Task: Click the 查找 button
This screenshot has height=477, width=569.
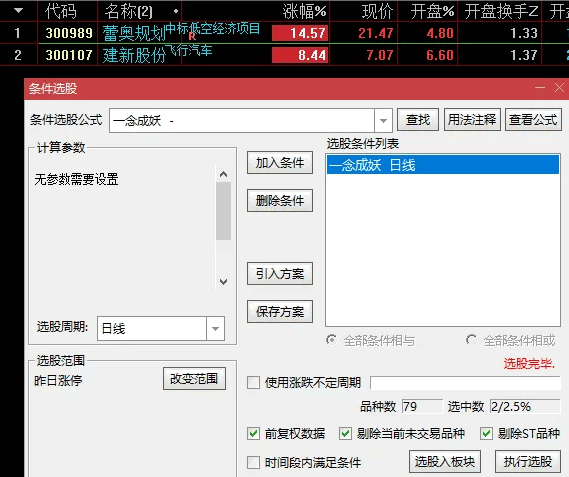Action: point(418,119)
